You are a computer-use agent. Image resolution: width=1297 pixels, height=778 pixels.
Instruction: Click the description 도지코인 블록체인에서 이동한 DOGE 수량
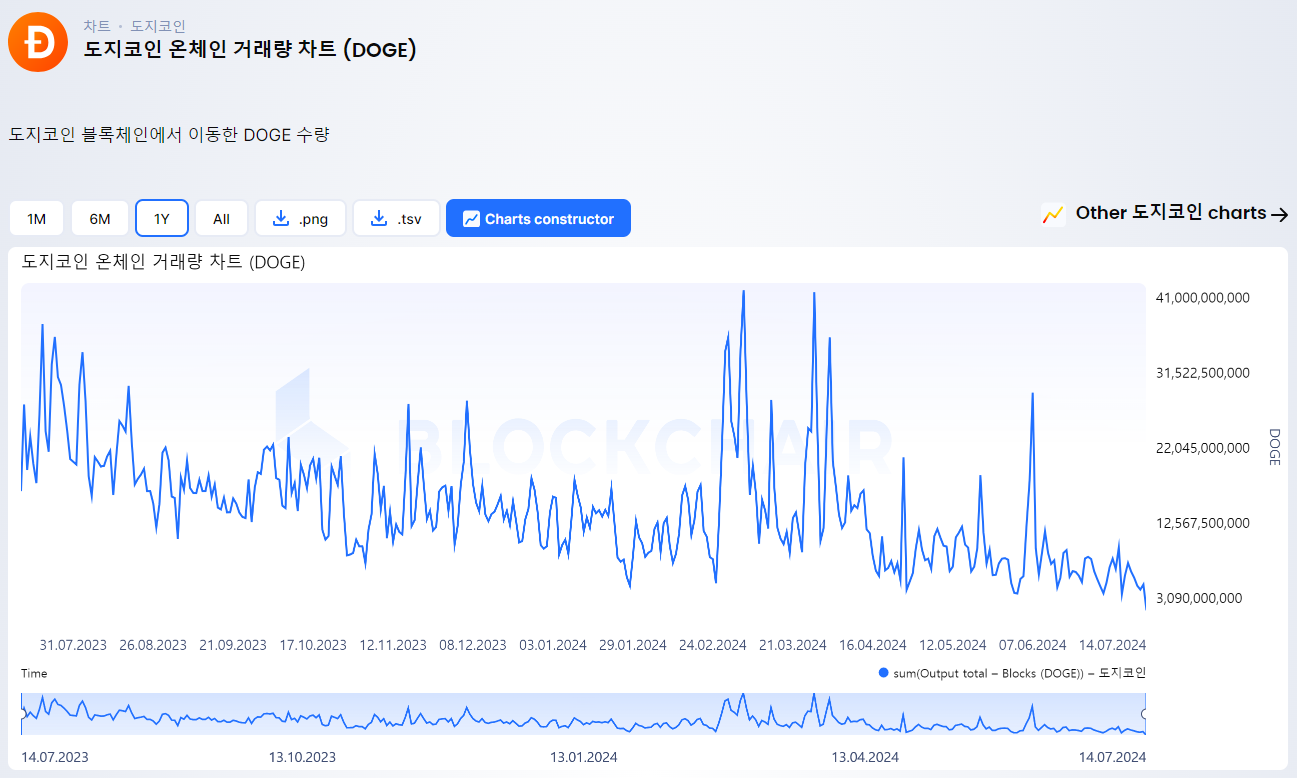(x=169, y=134)
